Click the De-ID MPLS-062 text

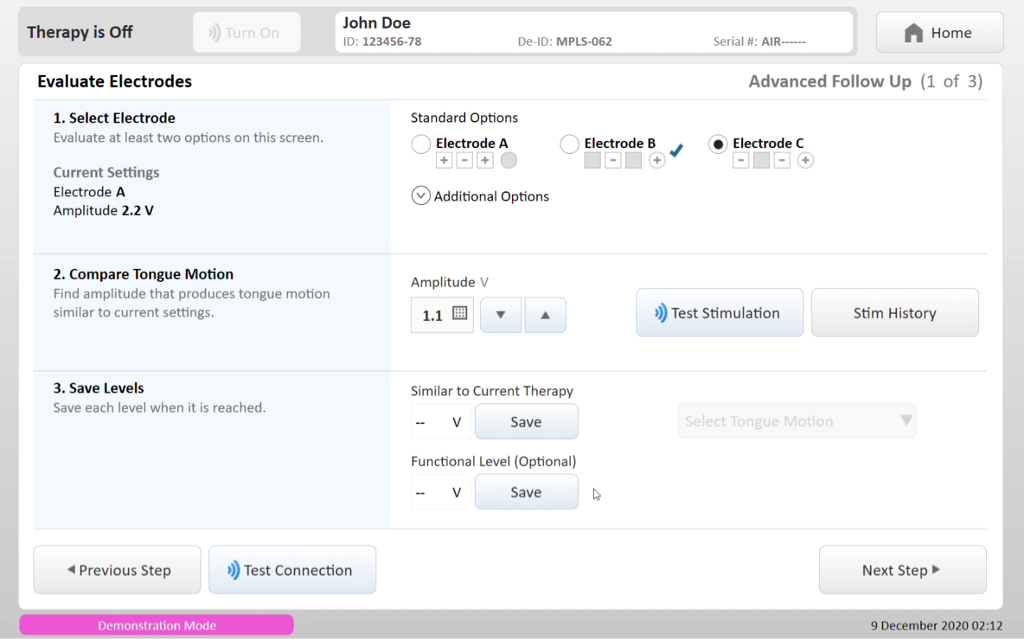pos(565,42)
